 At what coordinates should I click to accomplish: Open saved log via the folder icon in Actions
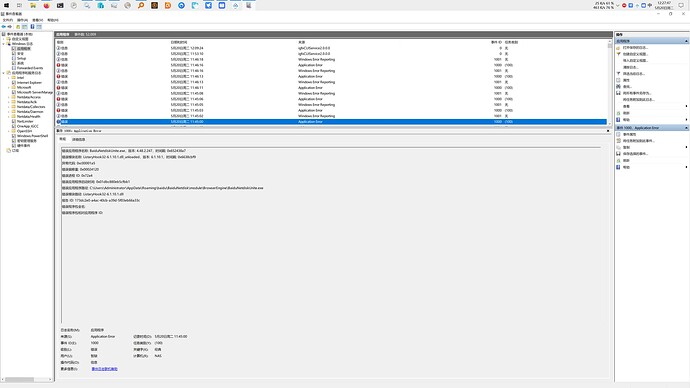618,48
